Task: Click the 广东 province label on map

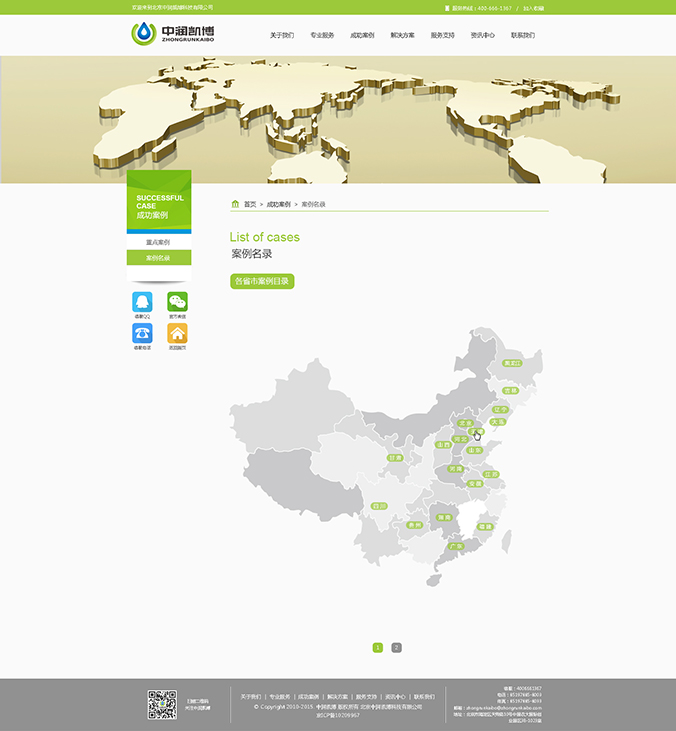Action: click(455, 547)
